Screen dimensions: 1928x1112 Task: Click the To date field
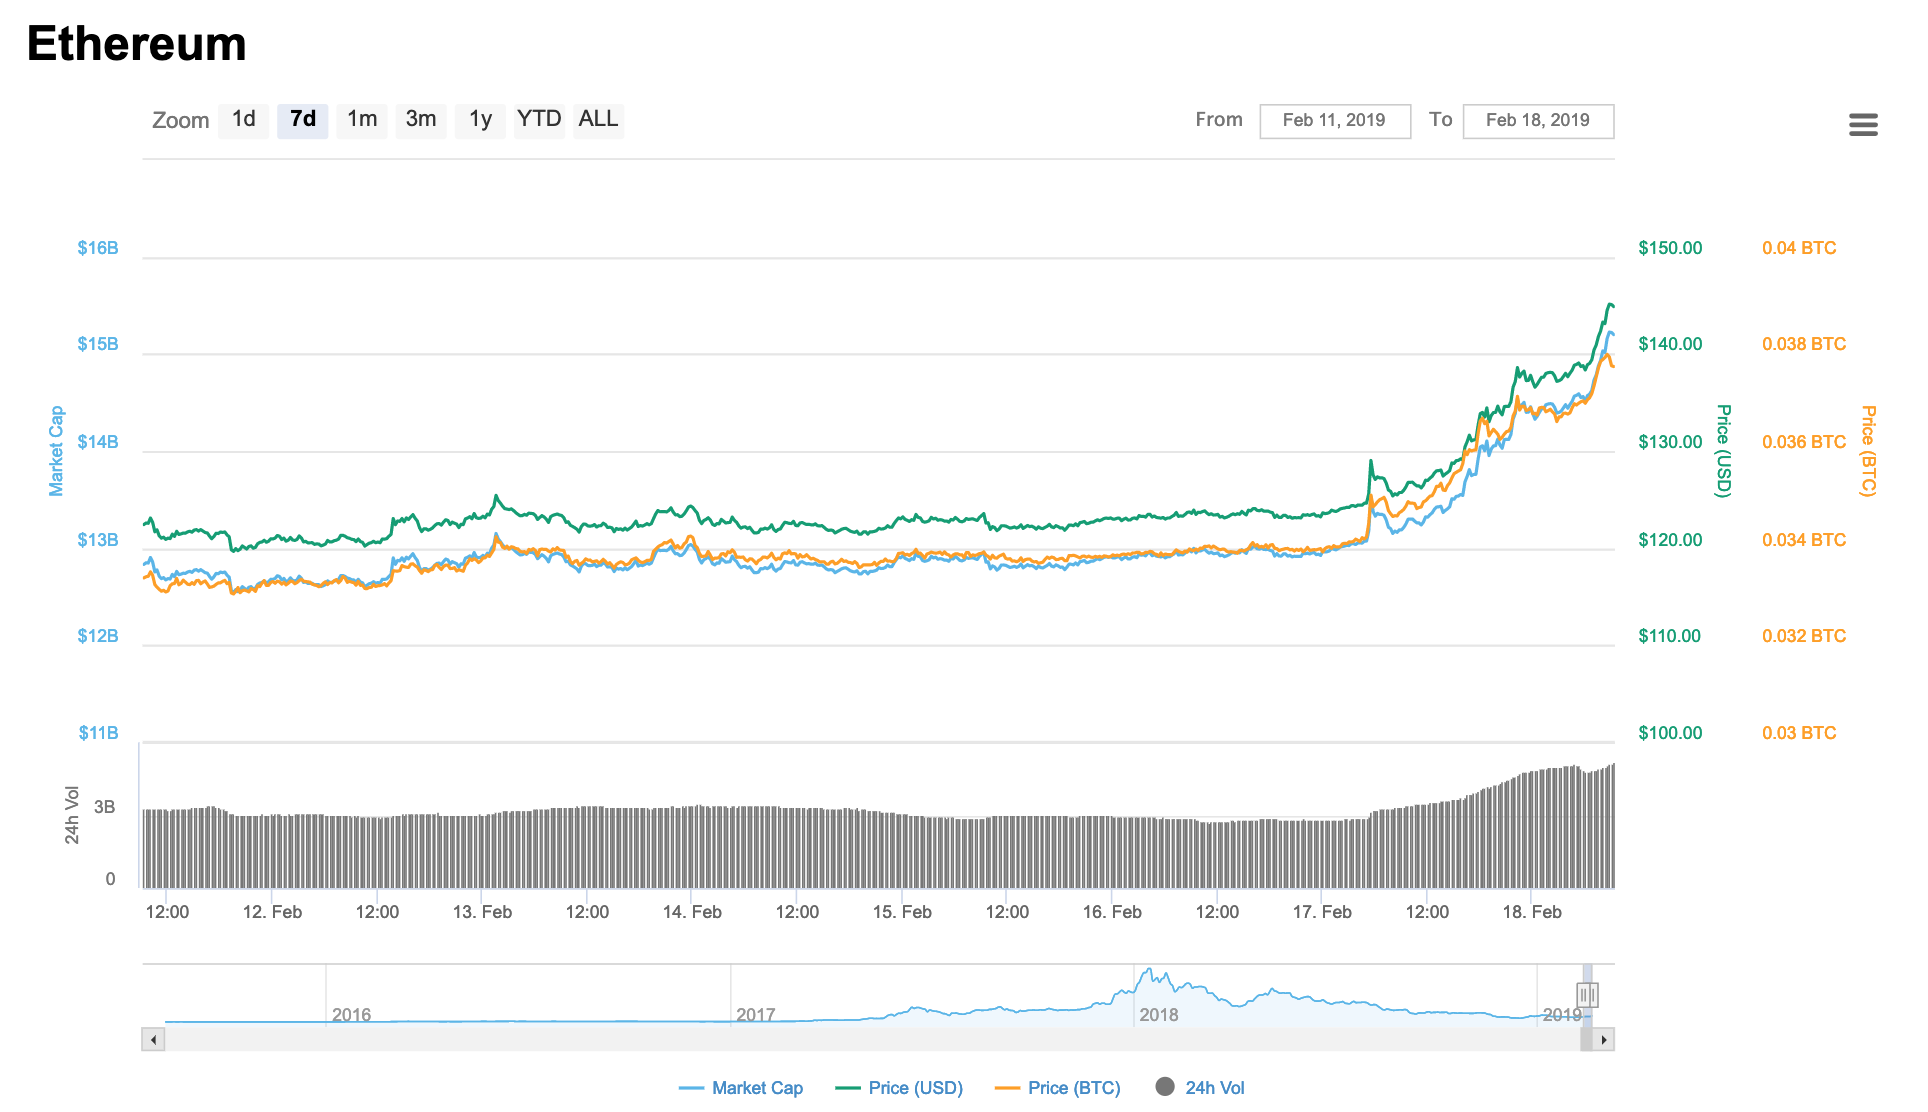1537,121
